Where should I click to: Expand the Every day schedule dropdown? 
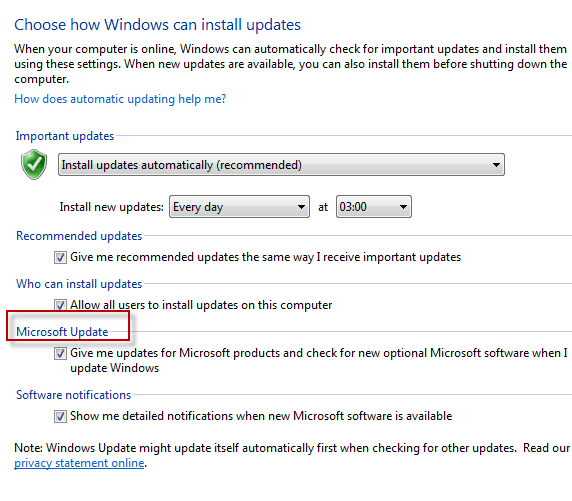[x=239, y=207]
